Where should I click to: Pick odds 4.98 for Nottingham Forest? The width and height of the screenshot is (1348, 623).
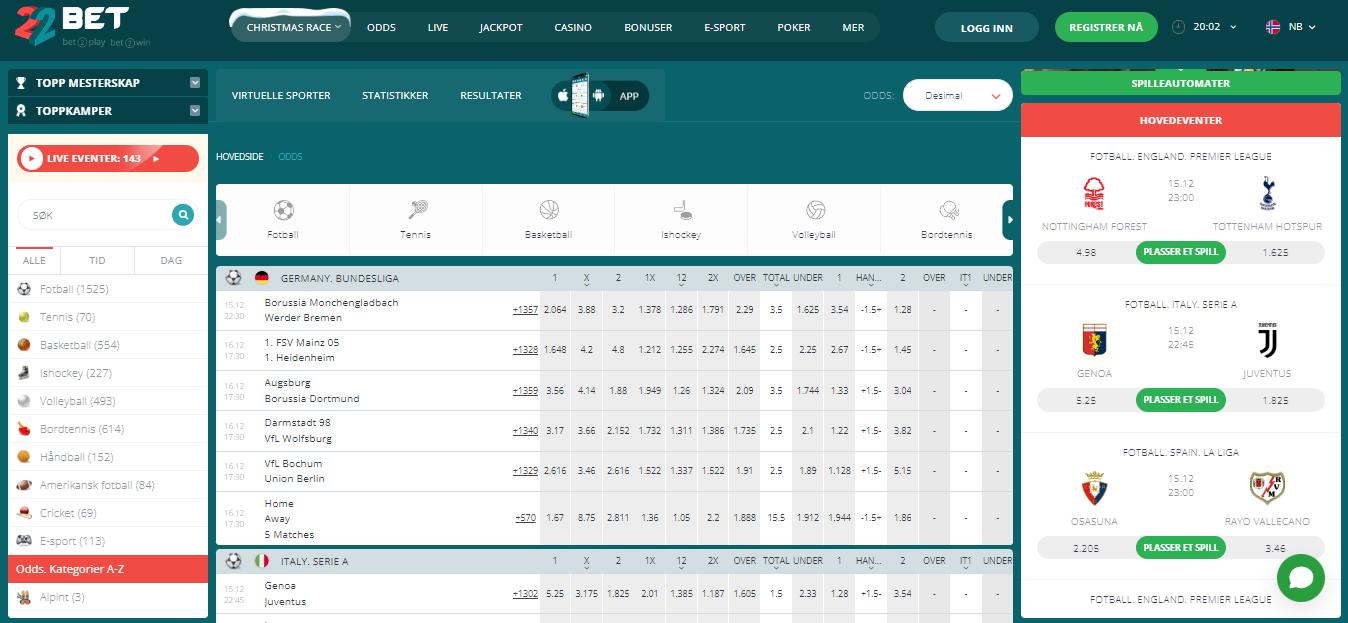coord(1086,252)
